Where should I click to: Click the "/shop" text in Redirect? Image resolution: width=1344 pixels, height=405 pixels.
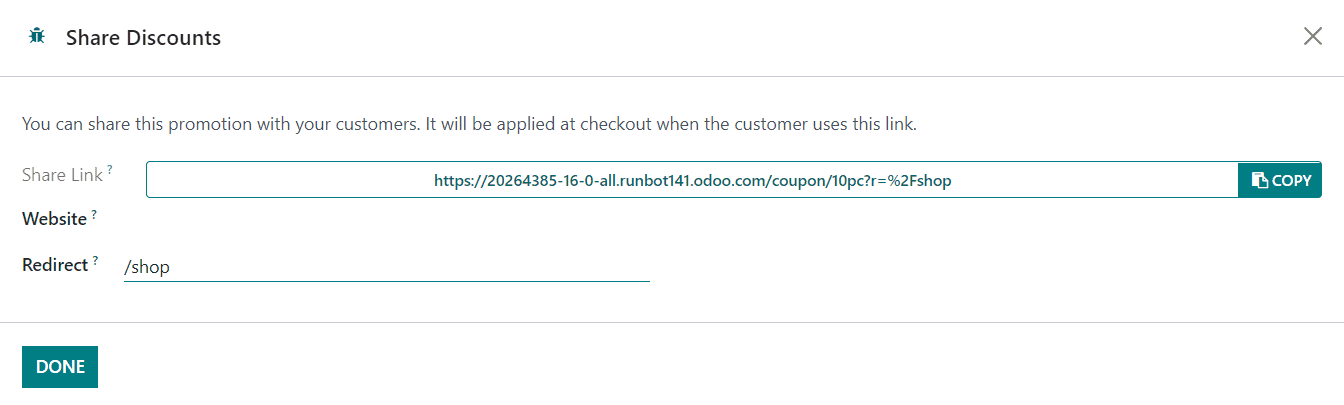[146, 267]
